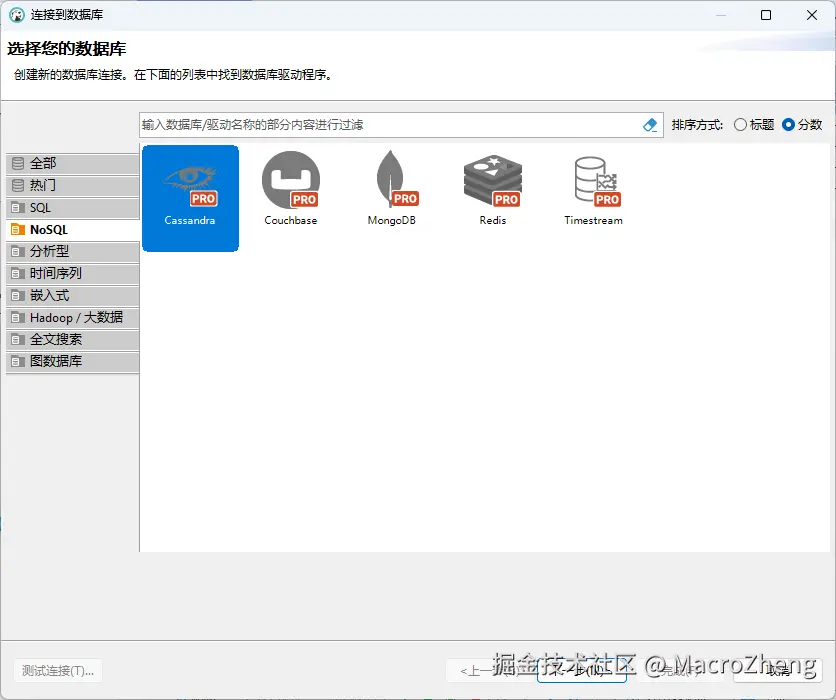Open the Hadoop / 大数据 category
Image resolution: width=836 pixels, height=700 pixels.
(73, 318)
